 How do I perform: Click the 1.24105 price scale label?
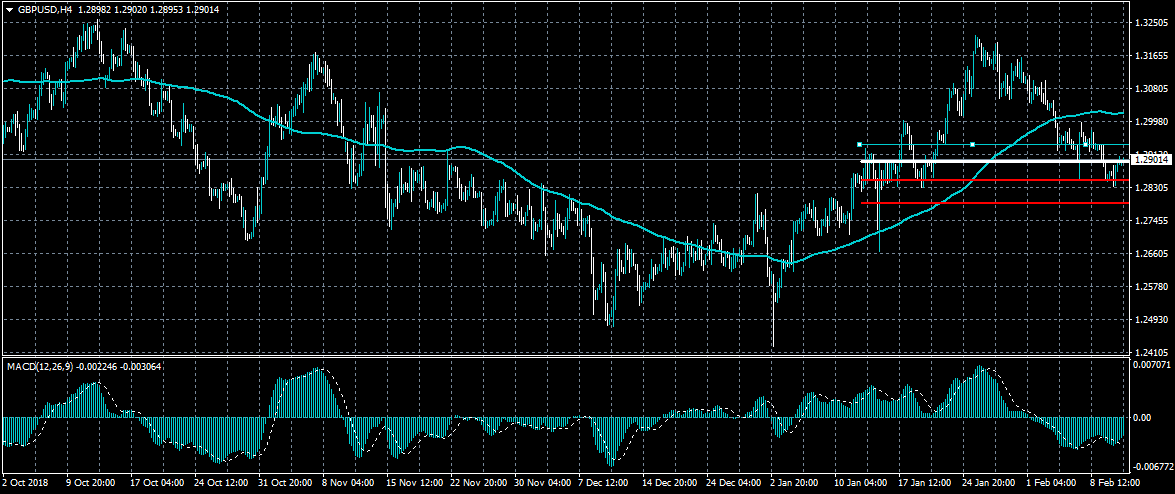(x=1151, y=352)
